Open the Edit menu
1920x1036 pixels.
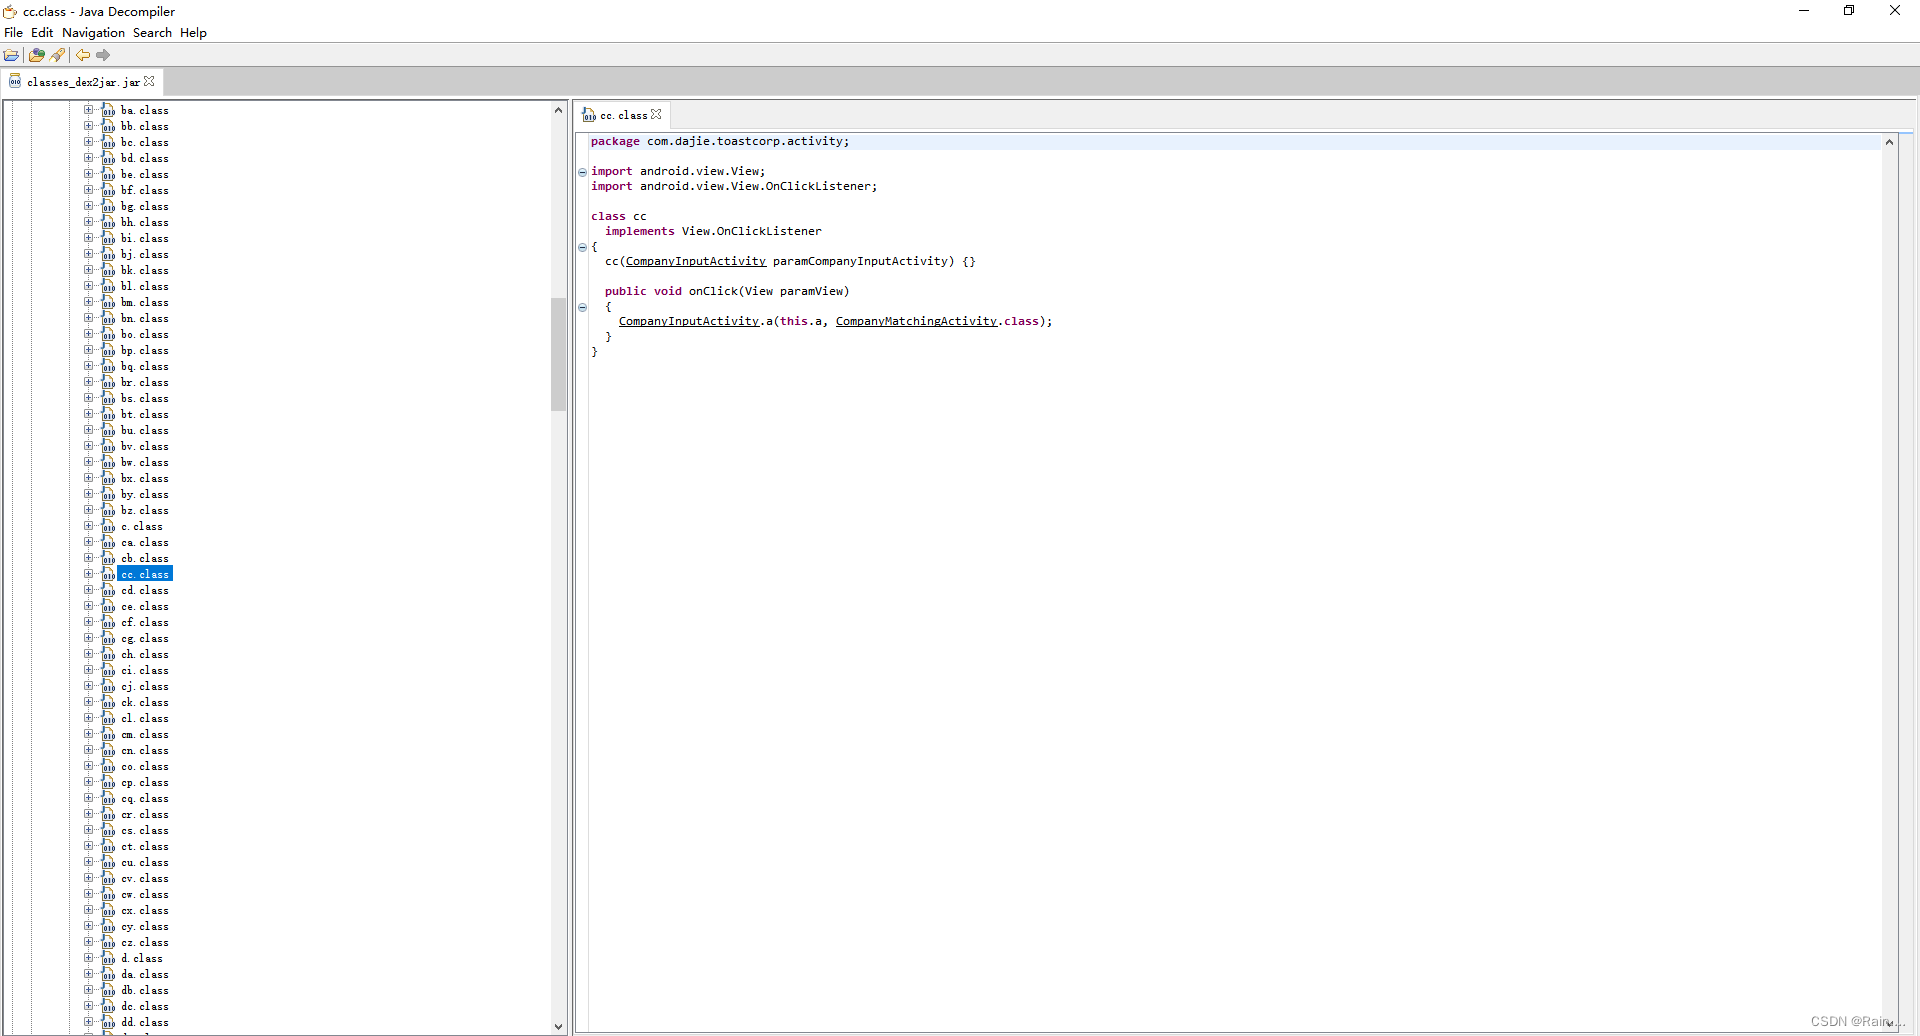click(x=42, y=33)
